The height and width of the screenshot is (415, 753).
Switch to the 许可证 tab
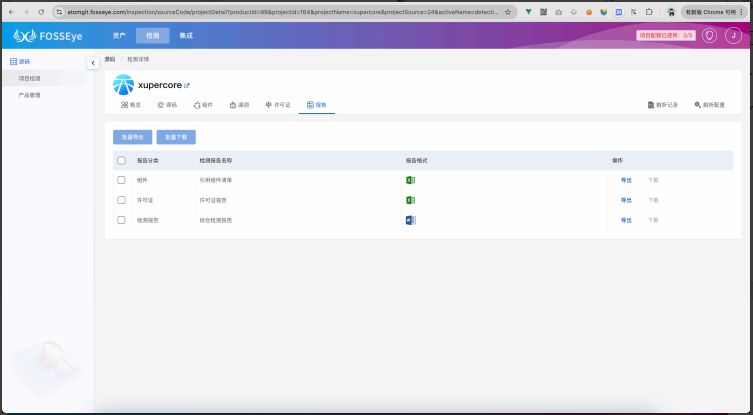coord(278,105)
